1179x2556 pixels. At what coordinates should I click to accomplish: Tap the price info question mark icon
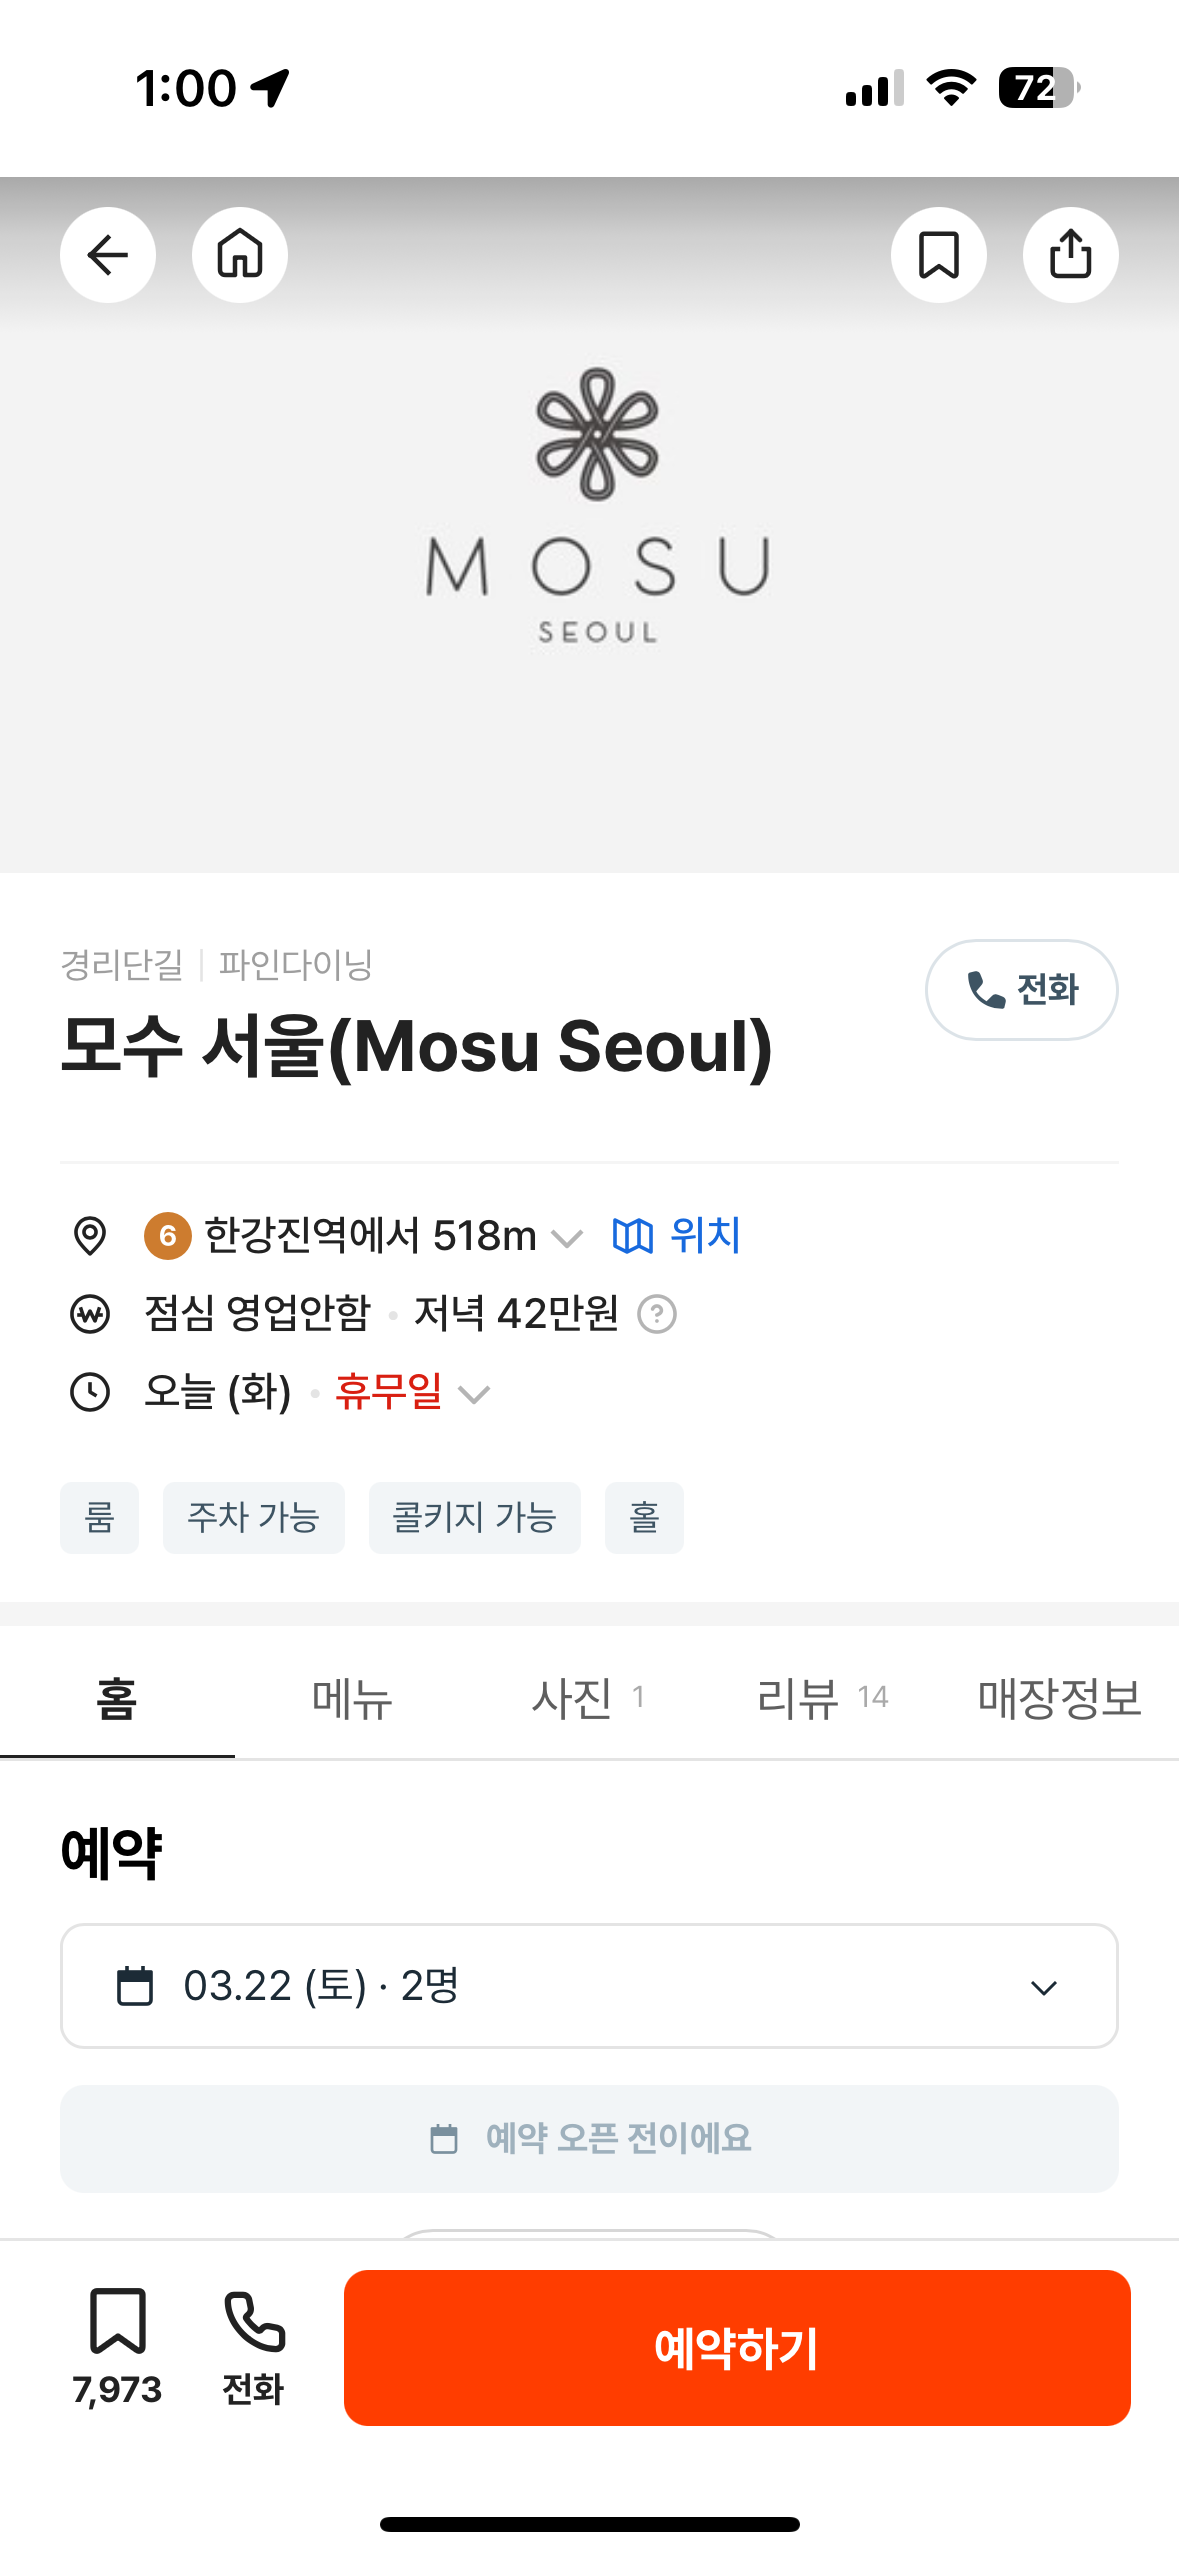[x=657, y=1314]
